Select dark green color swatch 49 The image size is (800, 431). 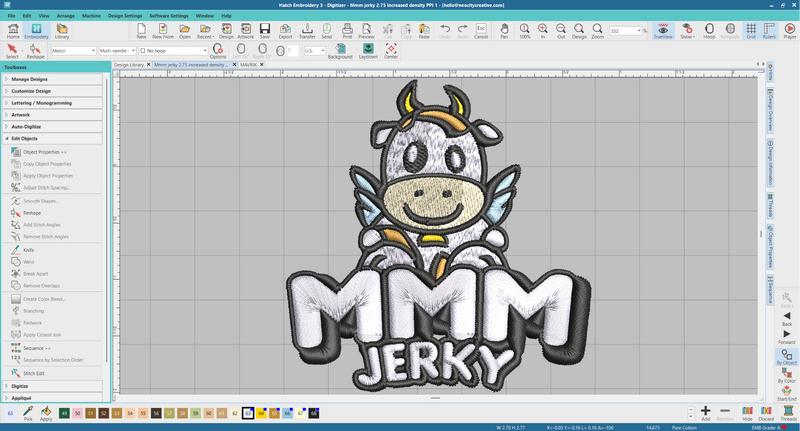pos(64,413)
